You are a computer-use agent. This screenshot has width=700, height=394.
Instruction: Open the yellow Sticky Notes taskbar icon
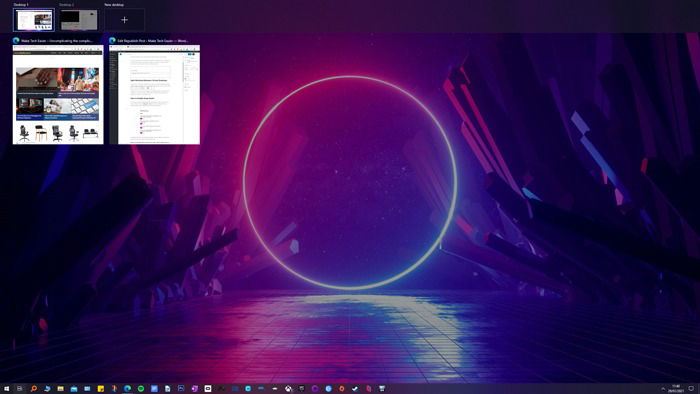(x=101, y=389)
